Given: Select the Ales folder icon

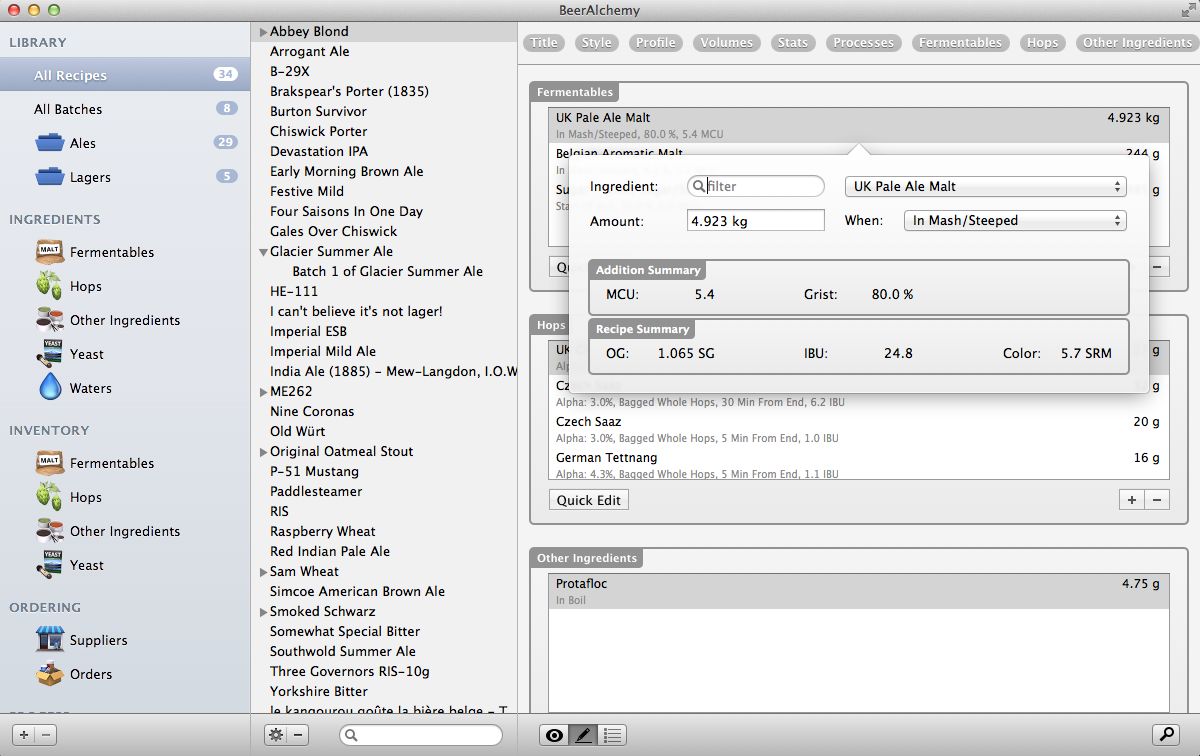Looking at the screenshot, I should tap(50, 143).
